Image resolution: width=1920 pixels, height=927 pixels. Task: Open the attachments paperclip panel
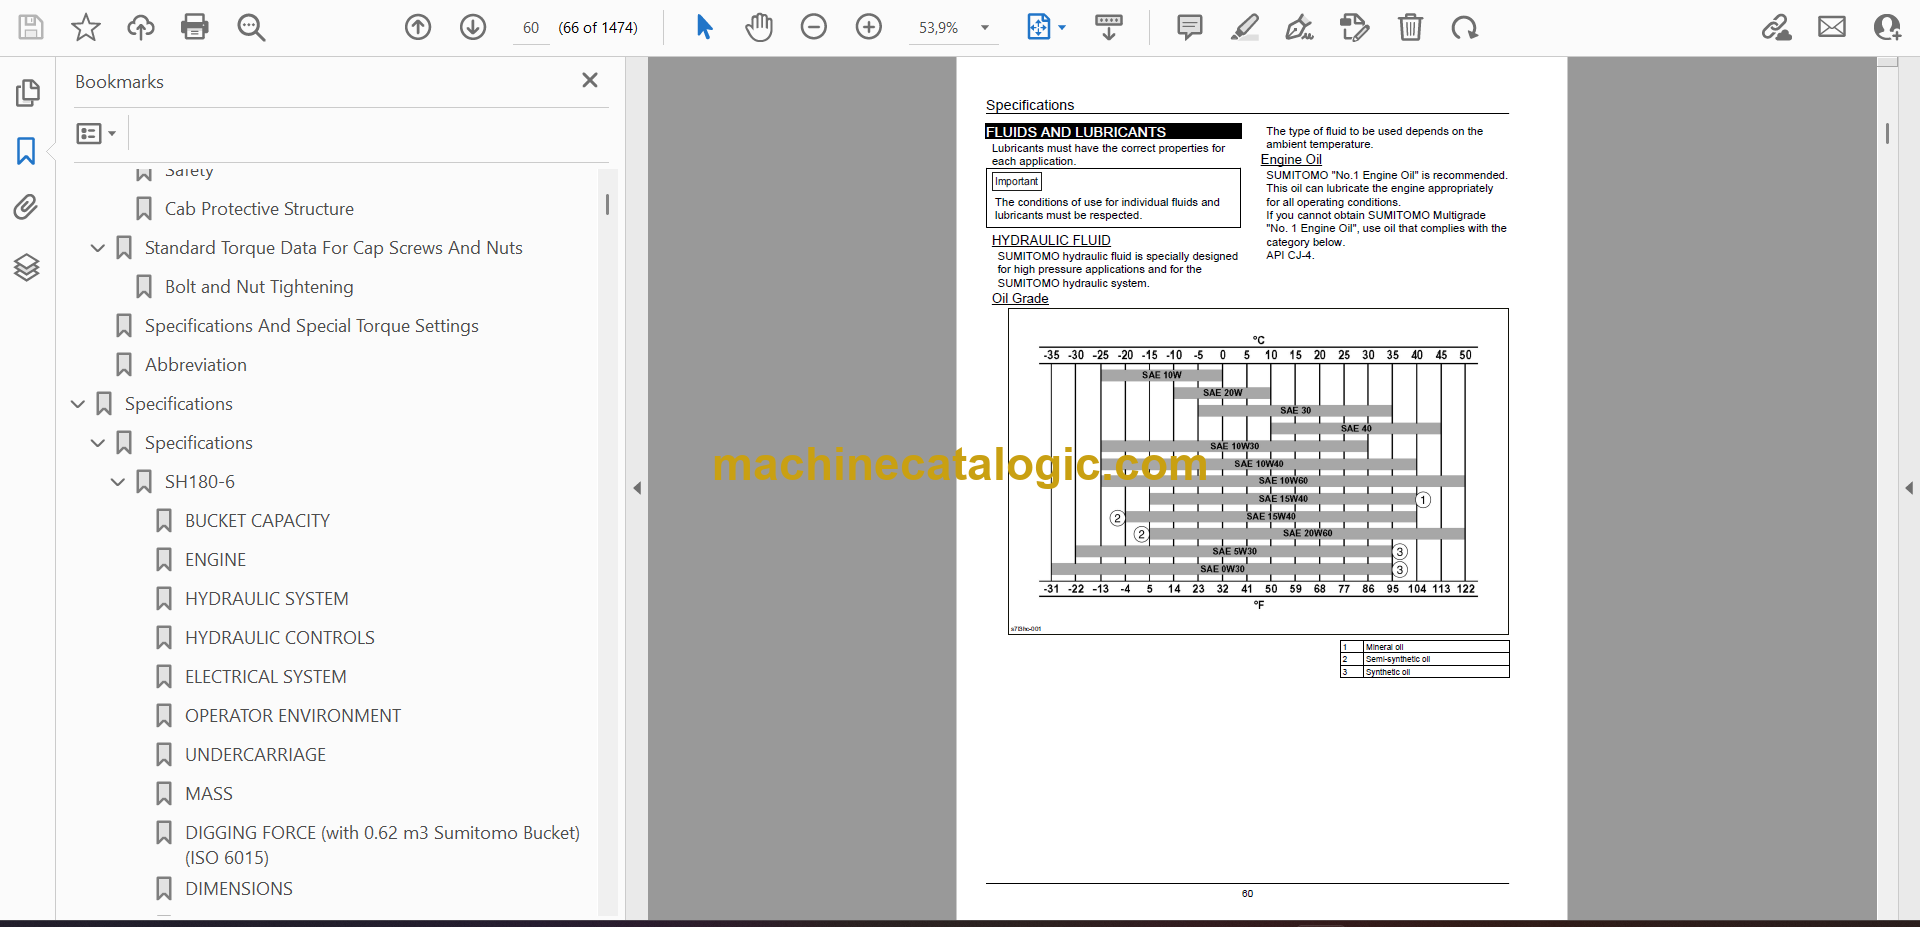(x=26, y=208)
